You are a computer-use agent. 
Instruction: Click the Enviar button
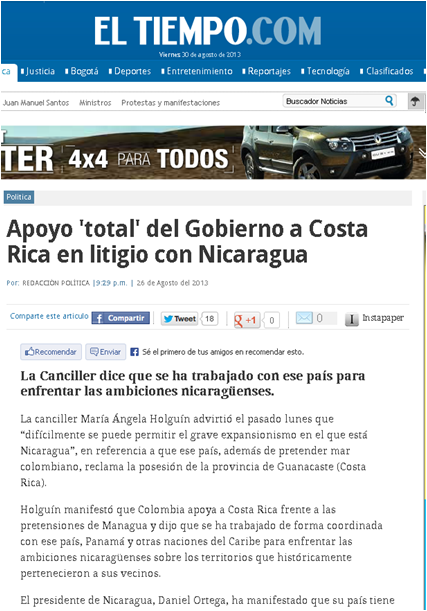(x=106, y=352)
